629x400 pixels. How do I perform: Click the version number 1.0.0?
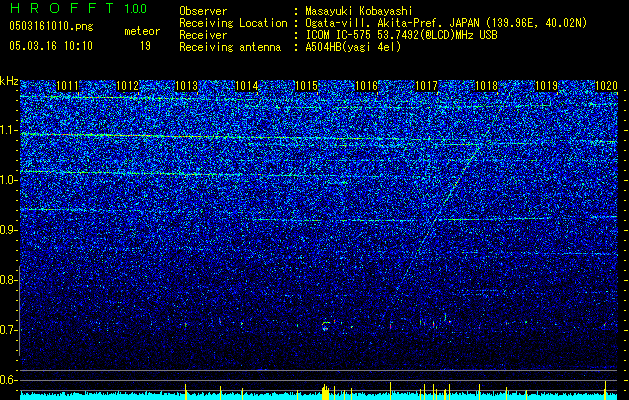[x=136, y=9]
